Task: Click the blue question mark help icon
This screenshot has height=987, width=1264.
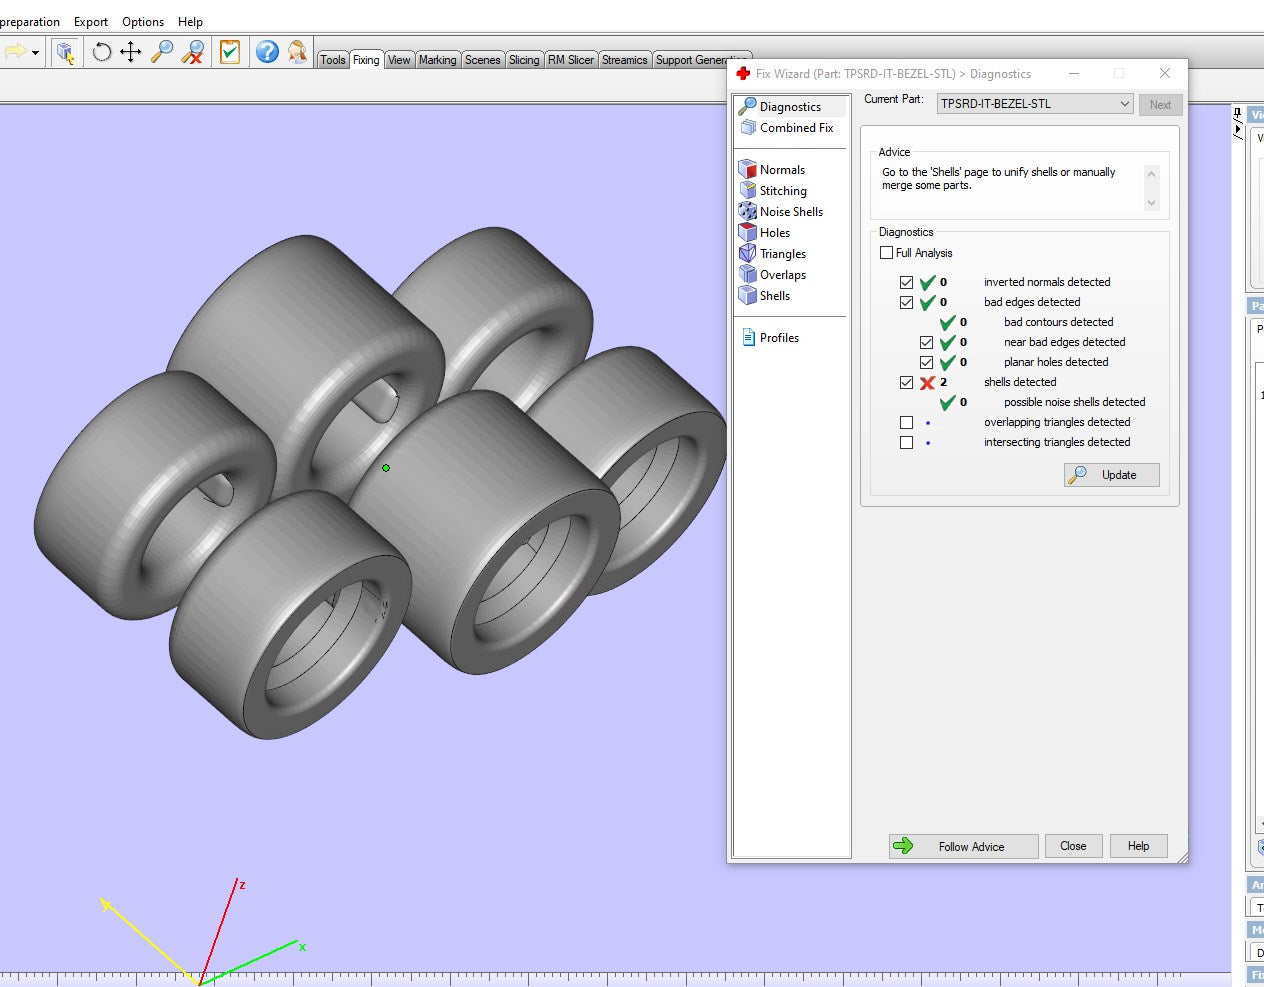Action: click(x=267, y=52)
